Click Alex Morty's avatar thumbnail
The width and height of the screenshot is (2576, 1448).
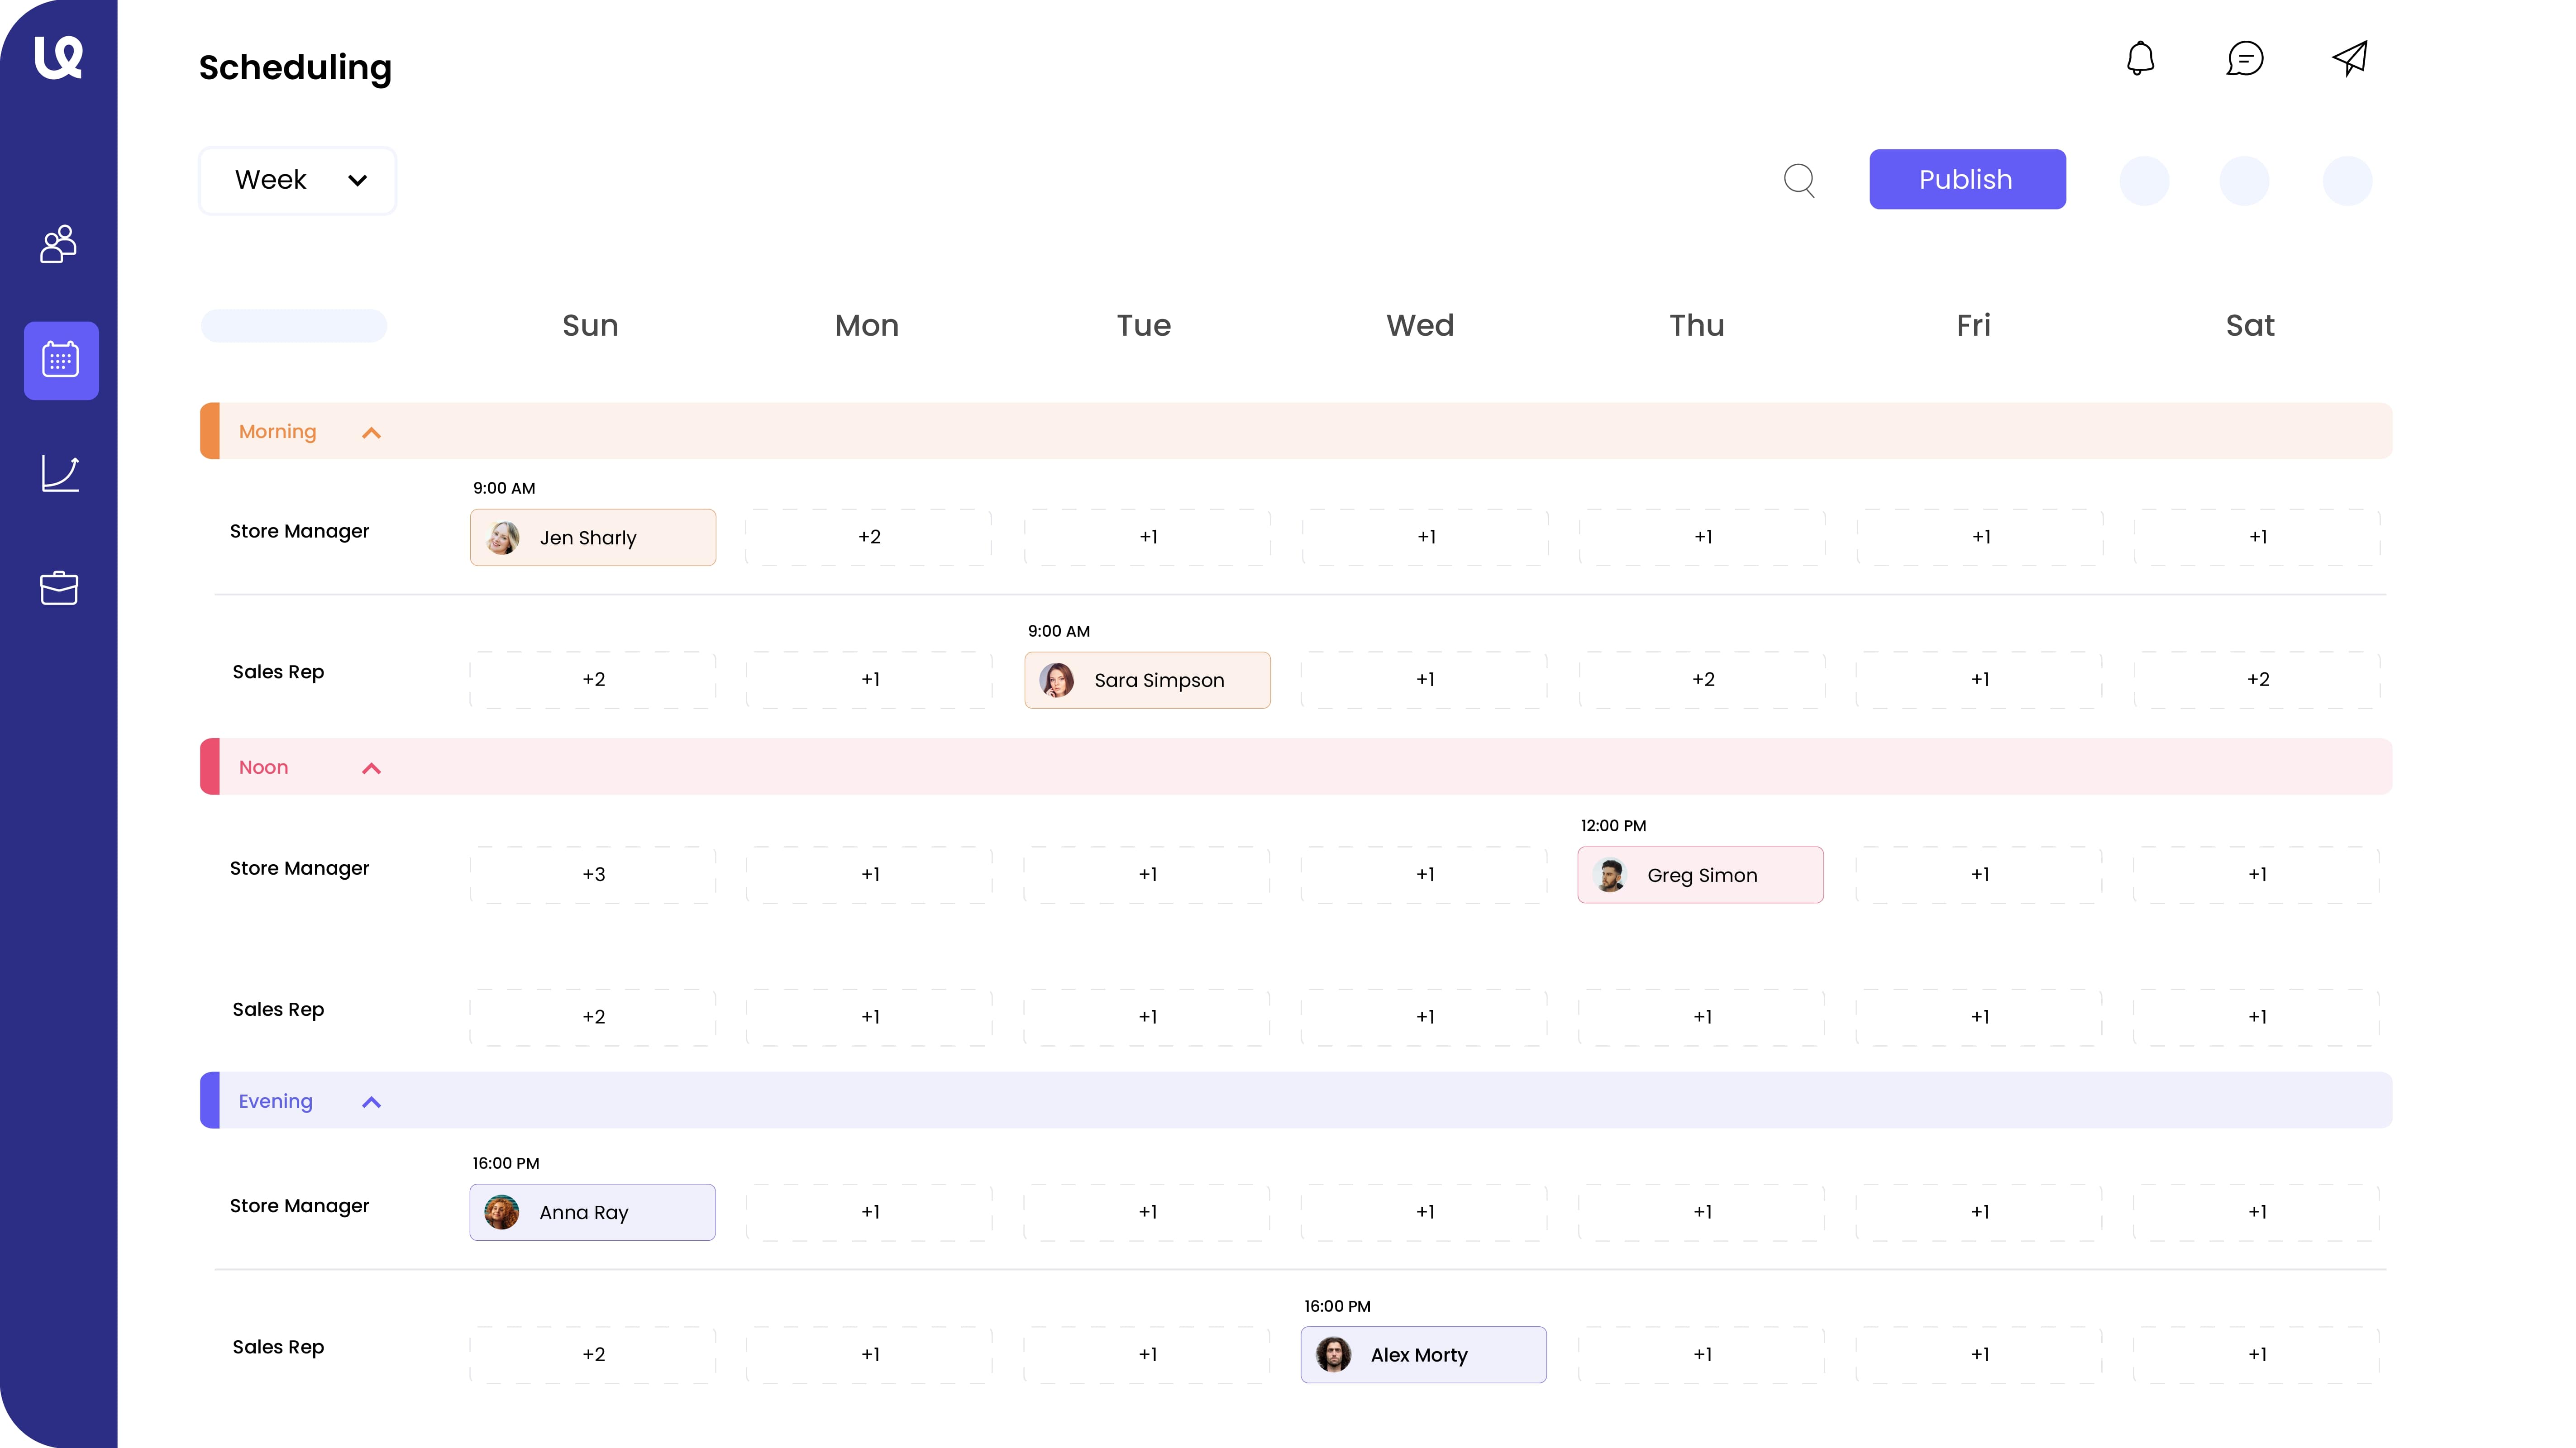pos(1332,1355)
